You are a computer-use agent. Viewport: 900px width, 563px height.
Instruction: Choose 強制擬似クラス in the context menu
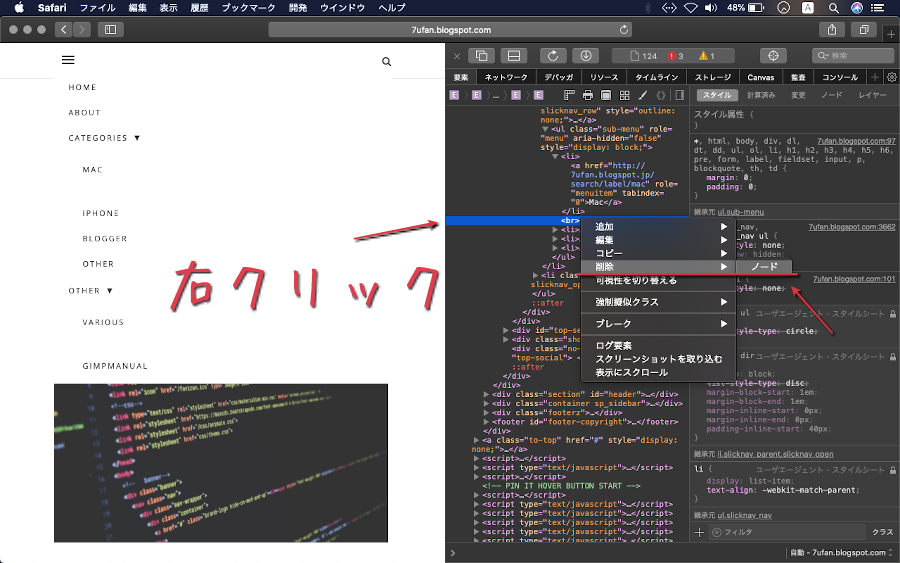coord(659,302)
